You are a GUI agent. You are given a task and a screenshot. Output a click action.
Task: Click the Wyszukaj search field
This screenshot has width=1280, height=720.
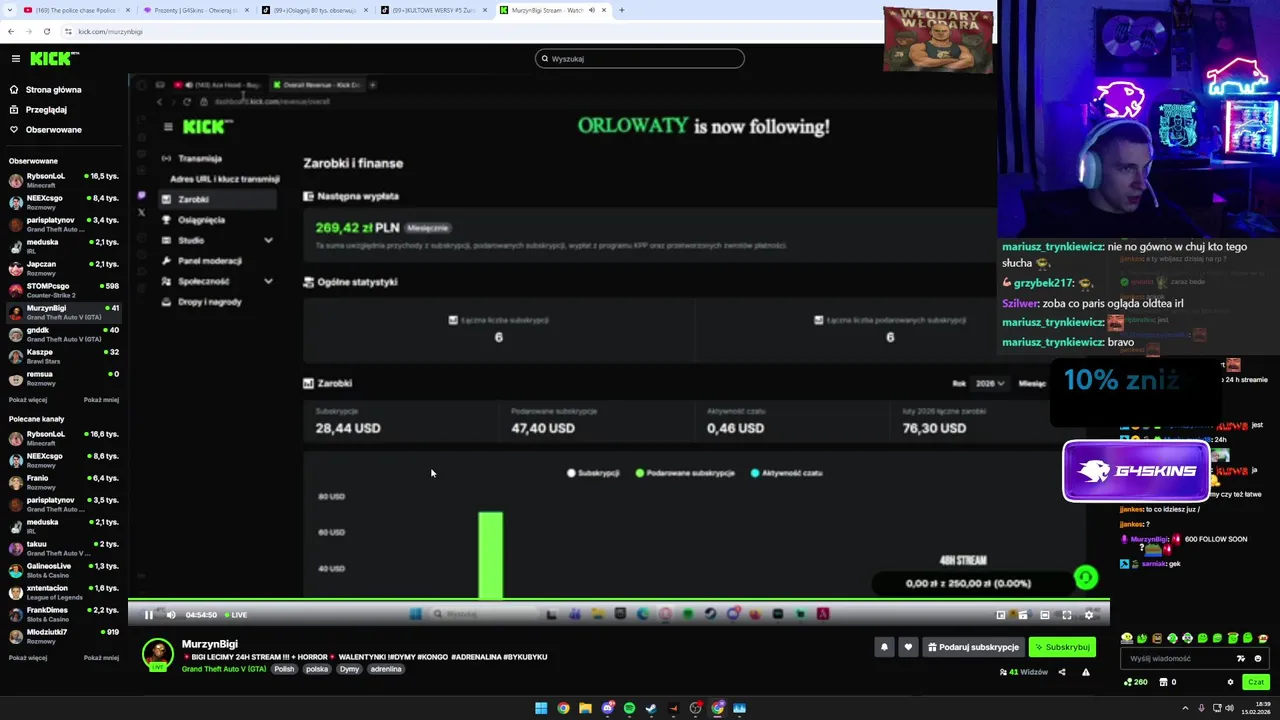click(x=640, y=59)
